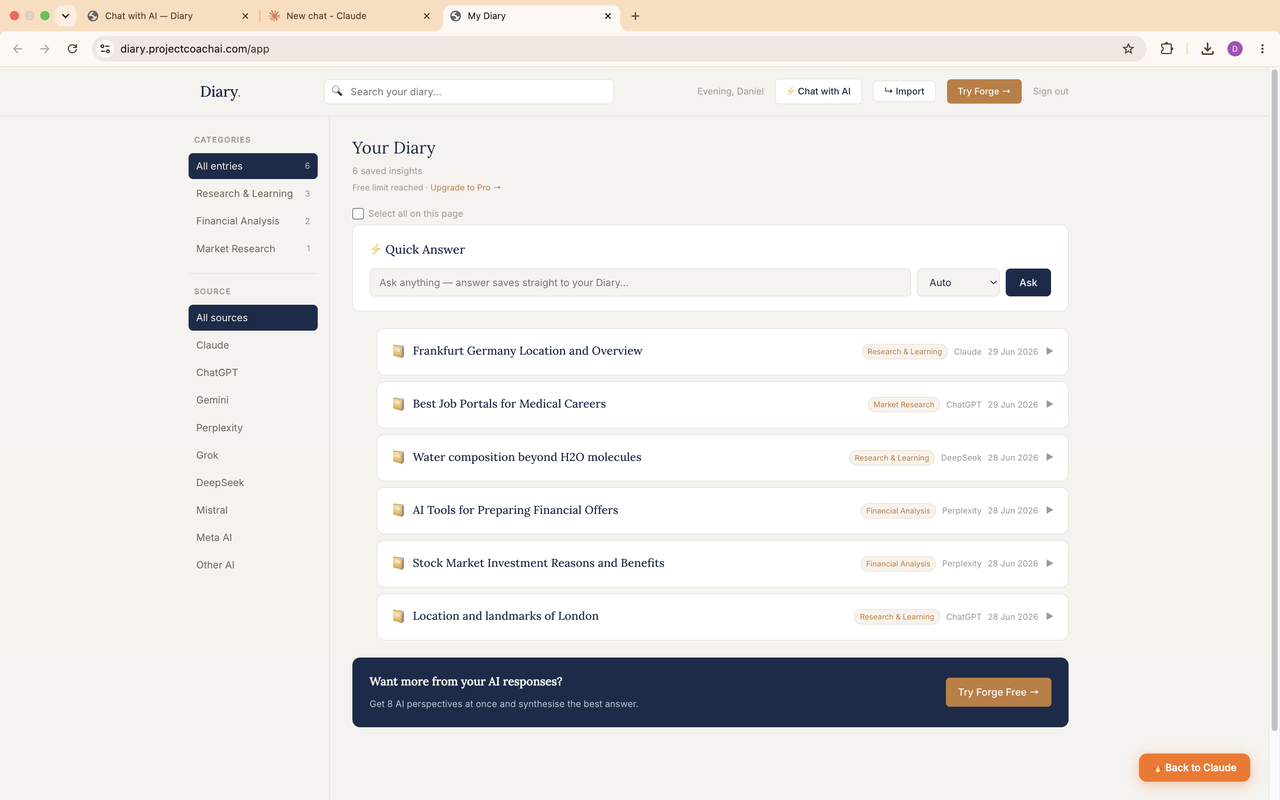The height and width of the screenshot is (800, 1280).
Task: Open the browser extensions puzzle icon
Action: (1167, 48)
